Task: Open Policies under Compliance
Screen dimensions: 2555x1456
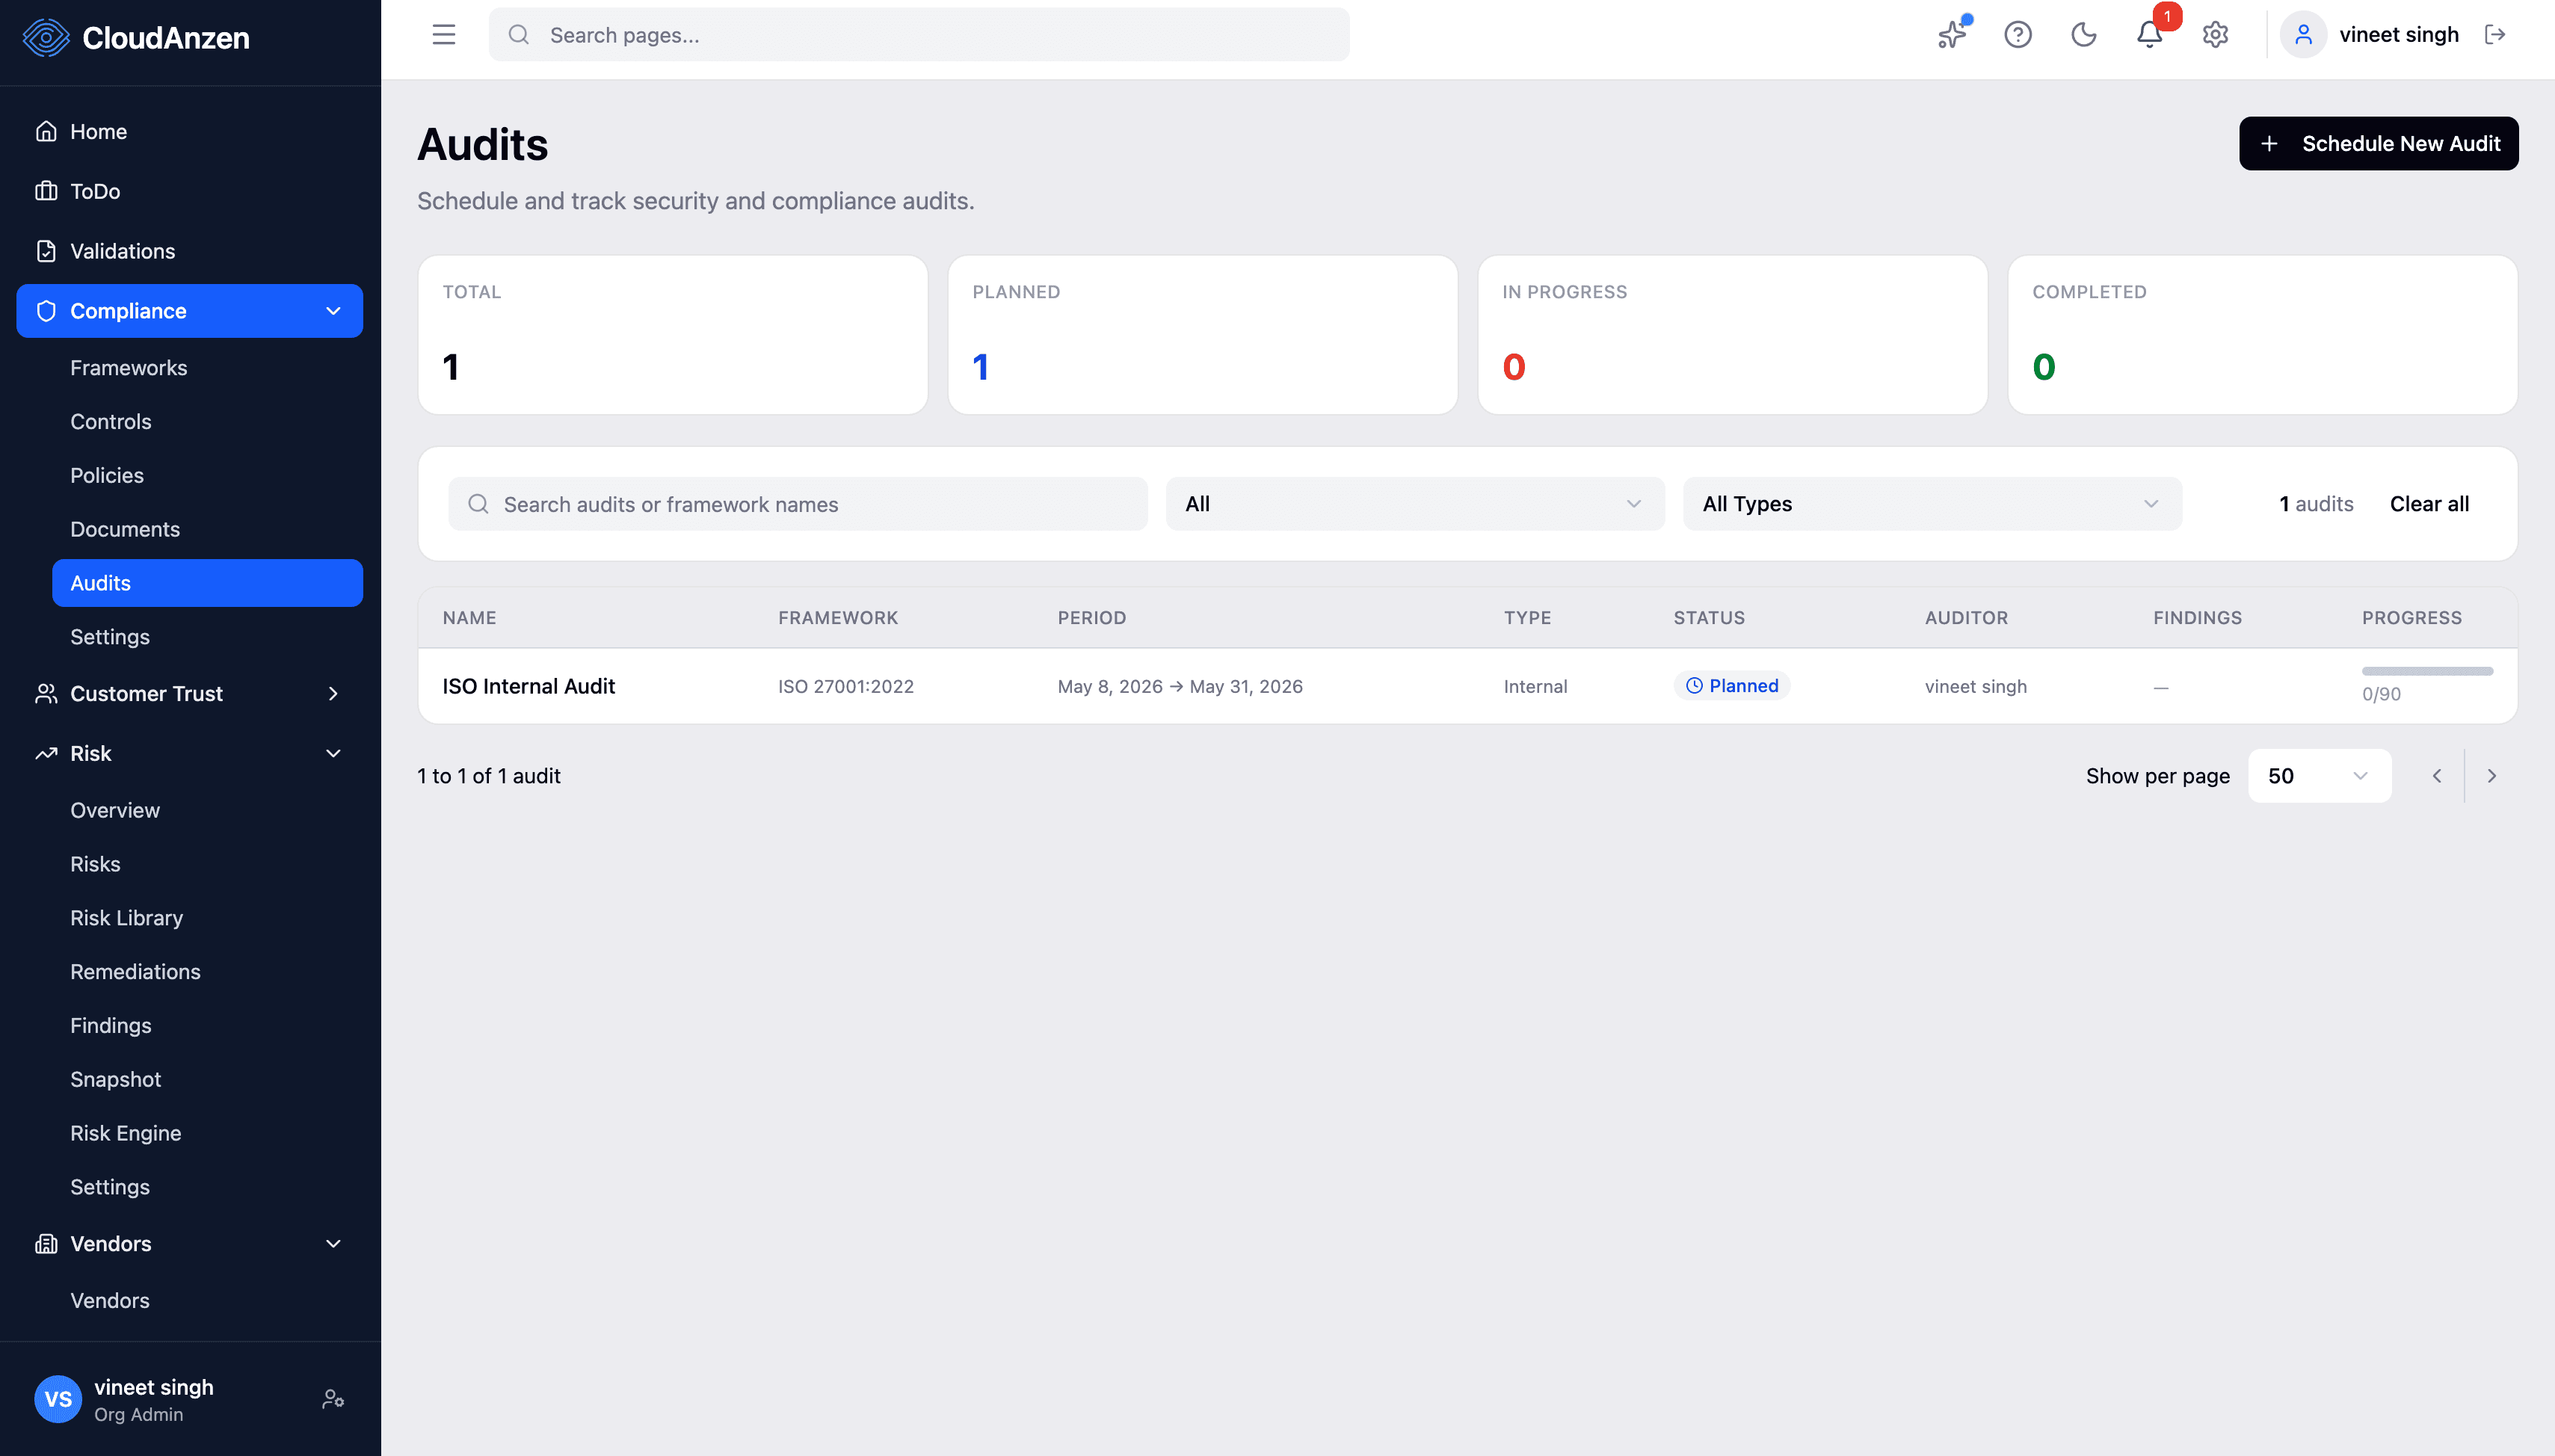Action: (x=106, y=476)
